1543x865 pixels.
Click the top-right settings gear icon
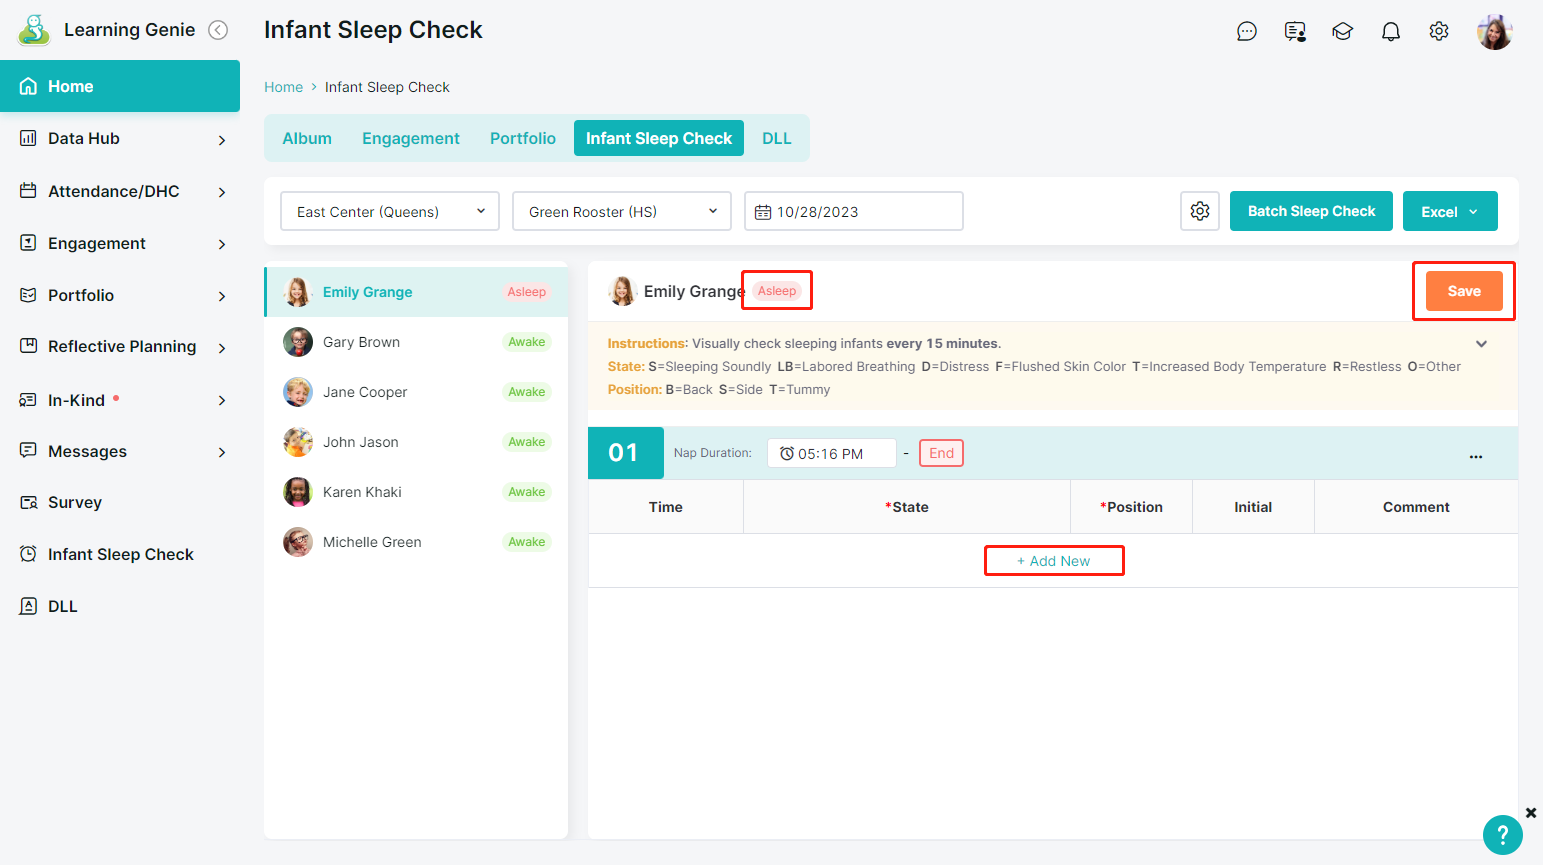click(x=1438, y=32)
